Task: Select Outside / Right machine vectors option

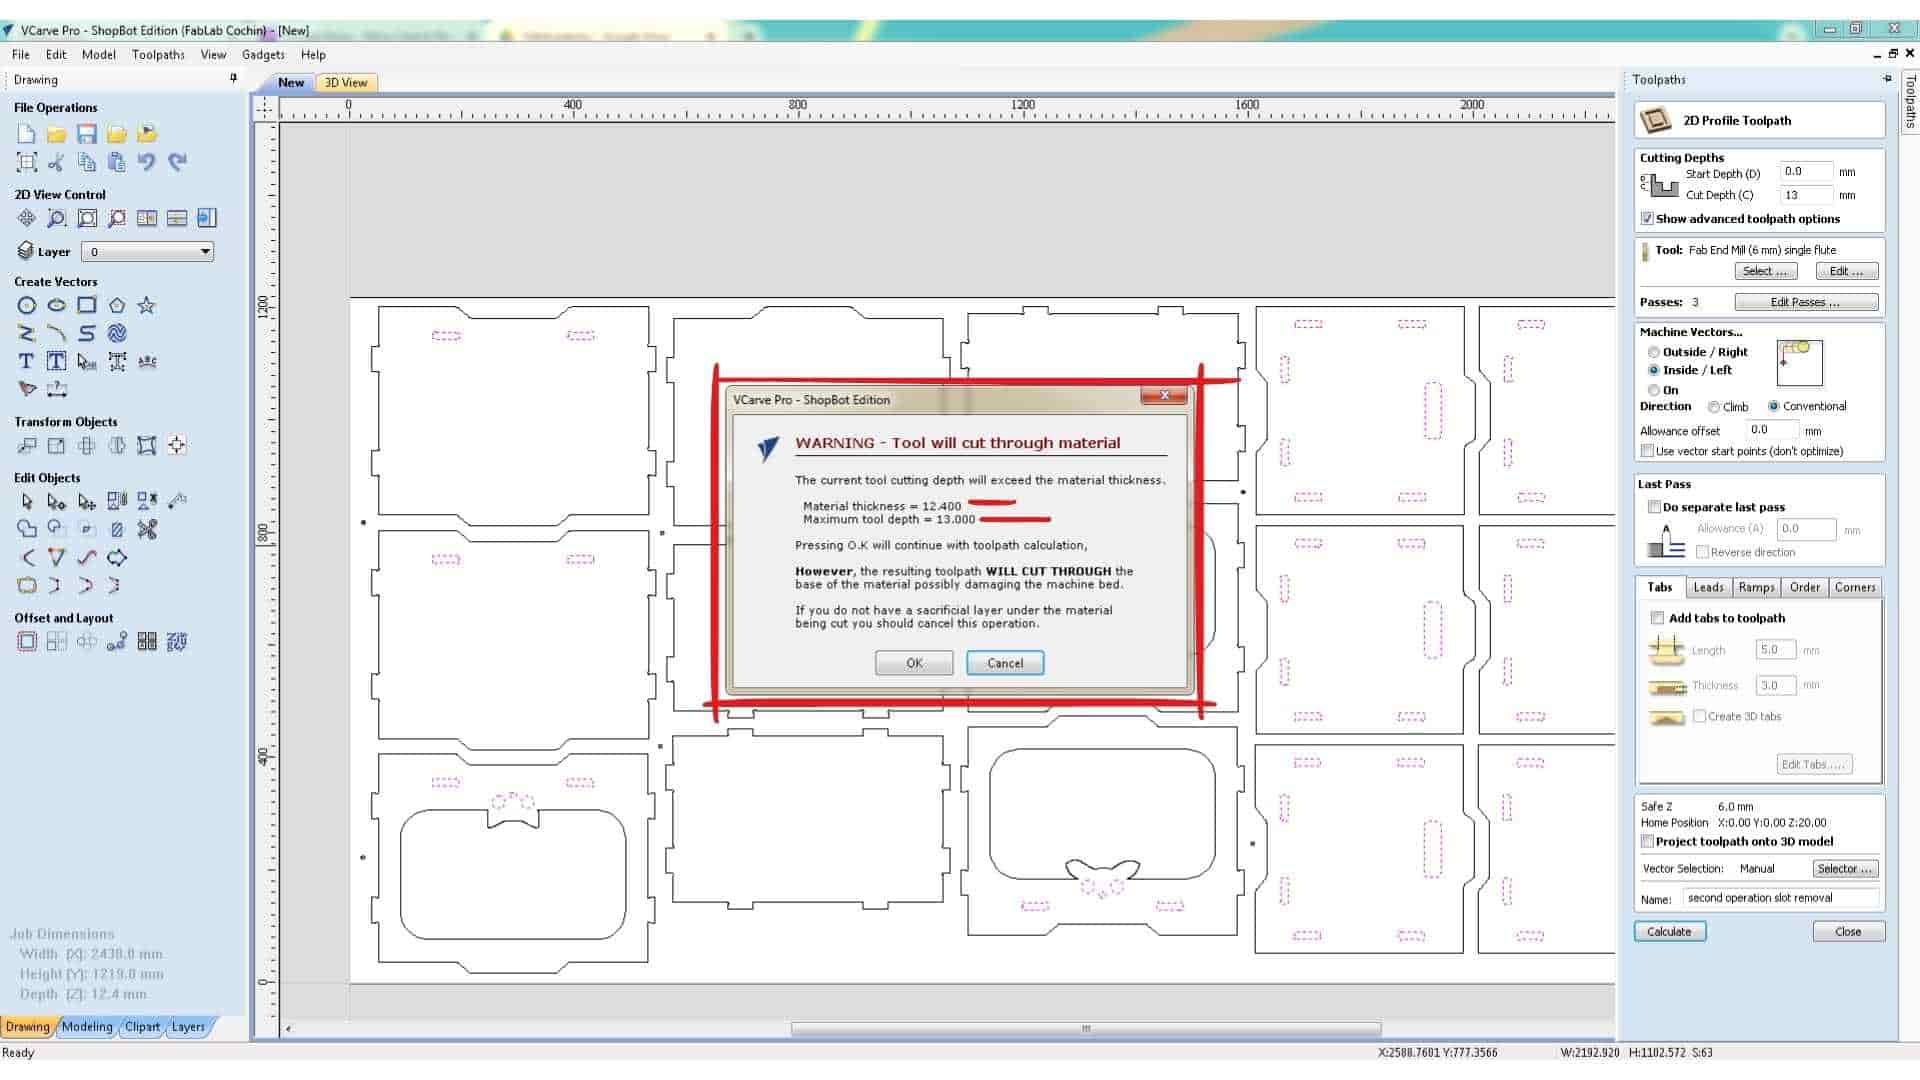Action: (x=1654, y=352)
